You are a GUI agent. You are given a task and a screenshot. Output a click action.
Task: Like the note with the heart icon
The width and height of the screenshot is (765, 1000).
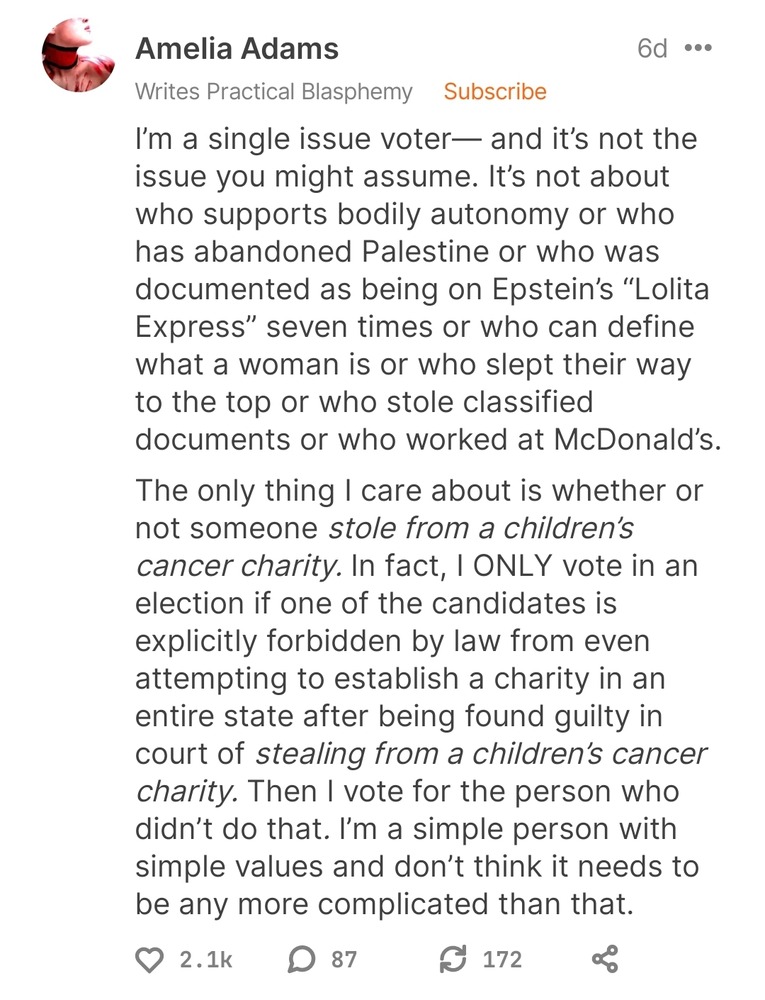(150, 959)
